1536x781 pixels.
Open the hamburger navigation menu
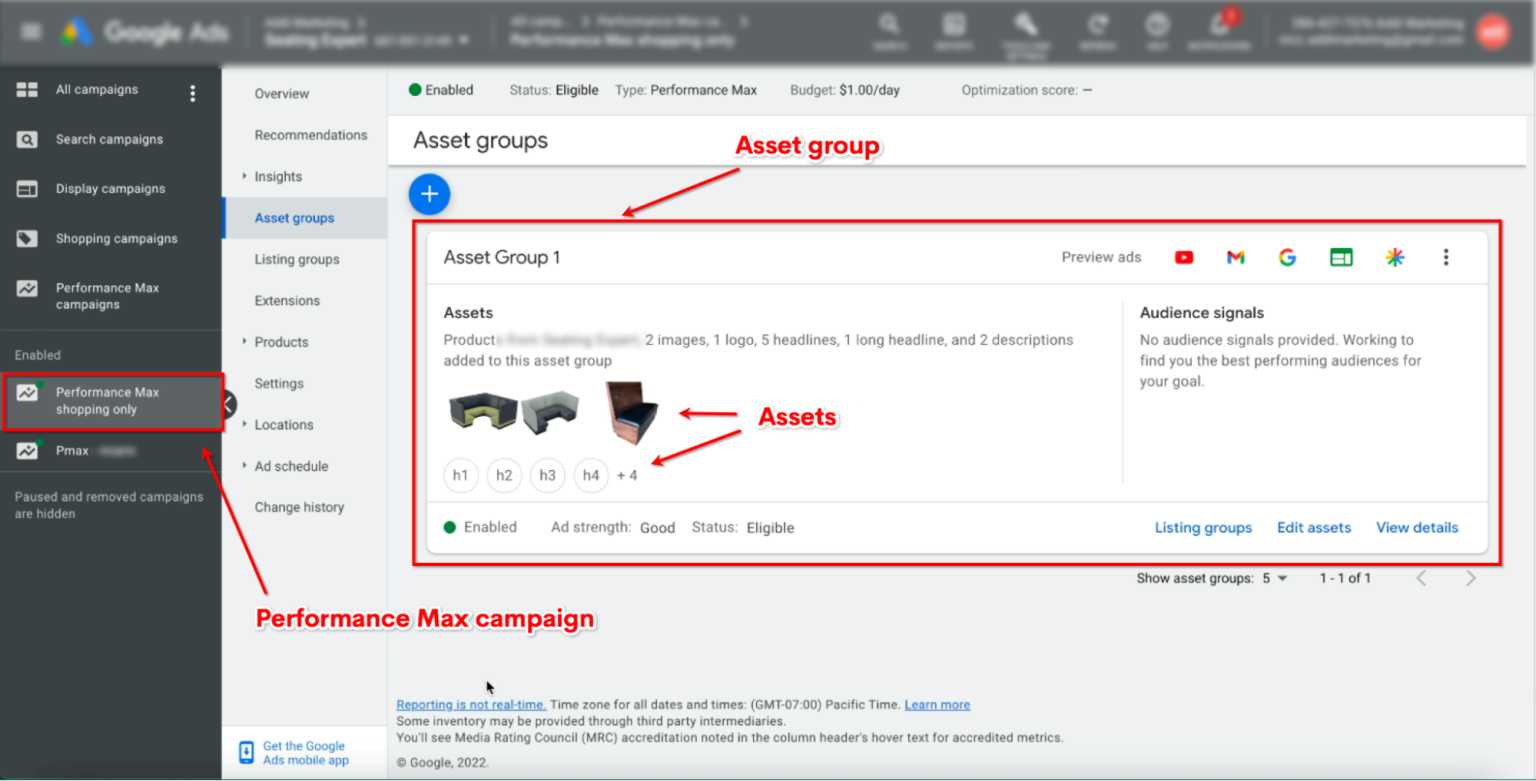pyautogui.click(x=30, y=30)
